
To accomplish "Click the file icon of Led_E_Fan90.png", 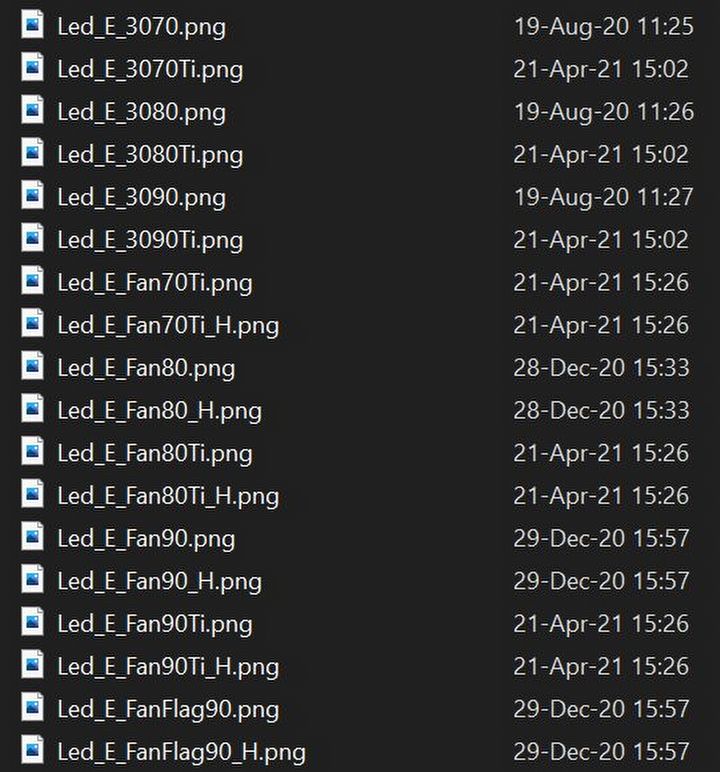I will click(x=33, y=536).
